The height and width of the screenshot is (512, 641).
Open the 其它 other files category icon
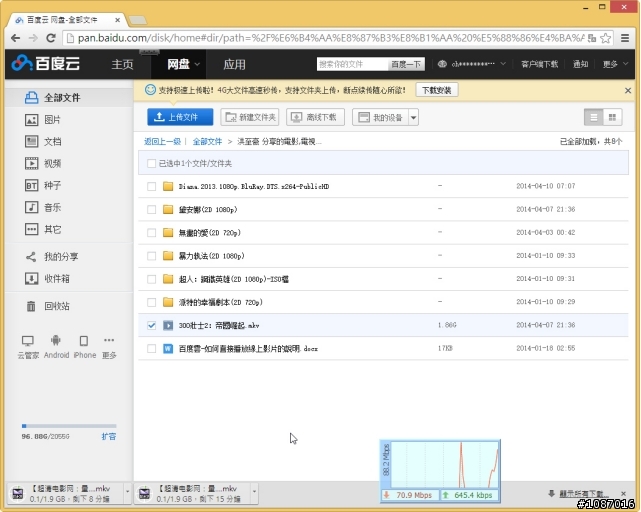point(31,229)
